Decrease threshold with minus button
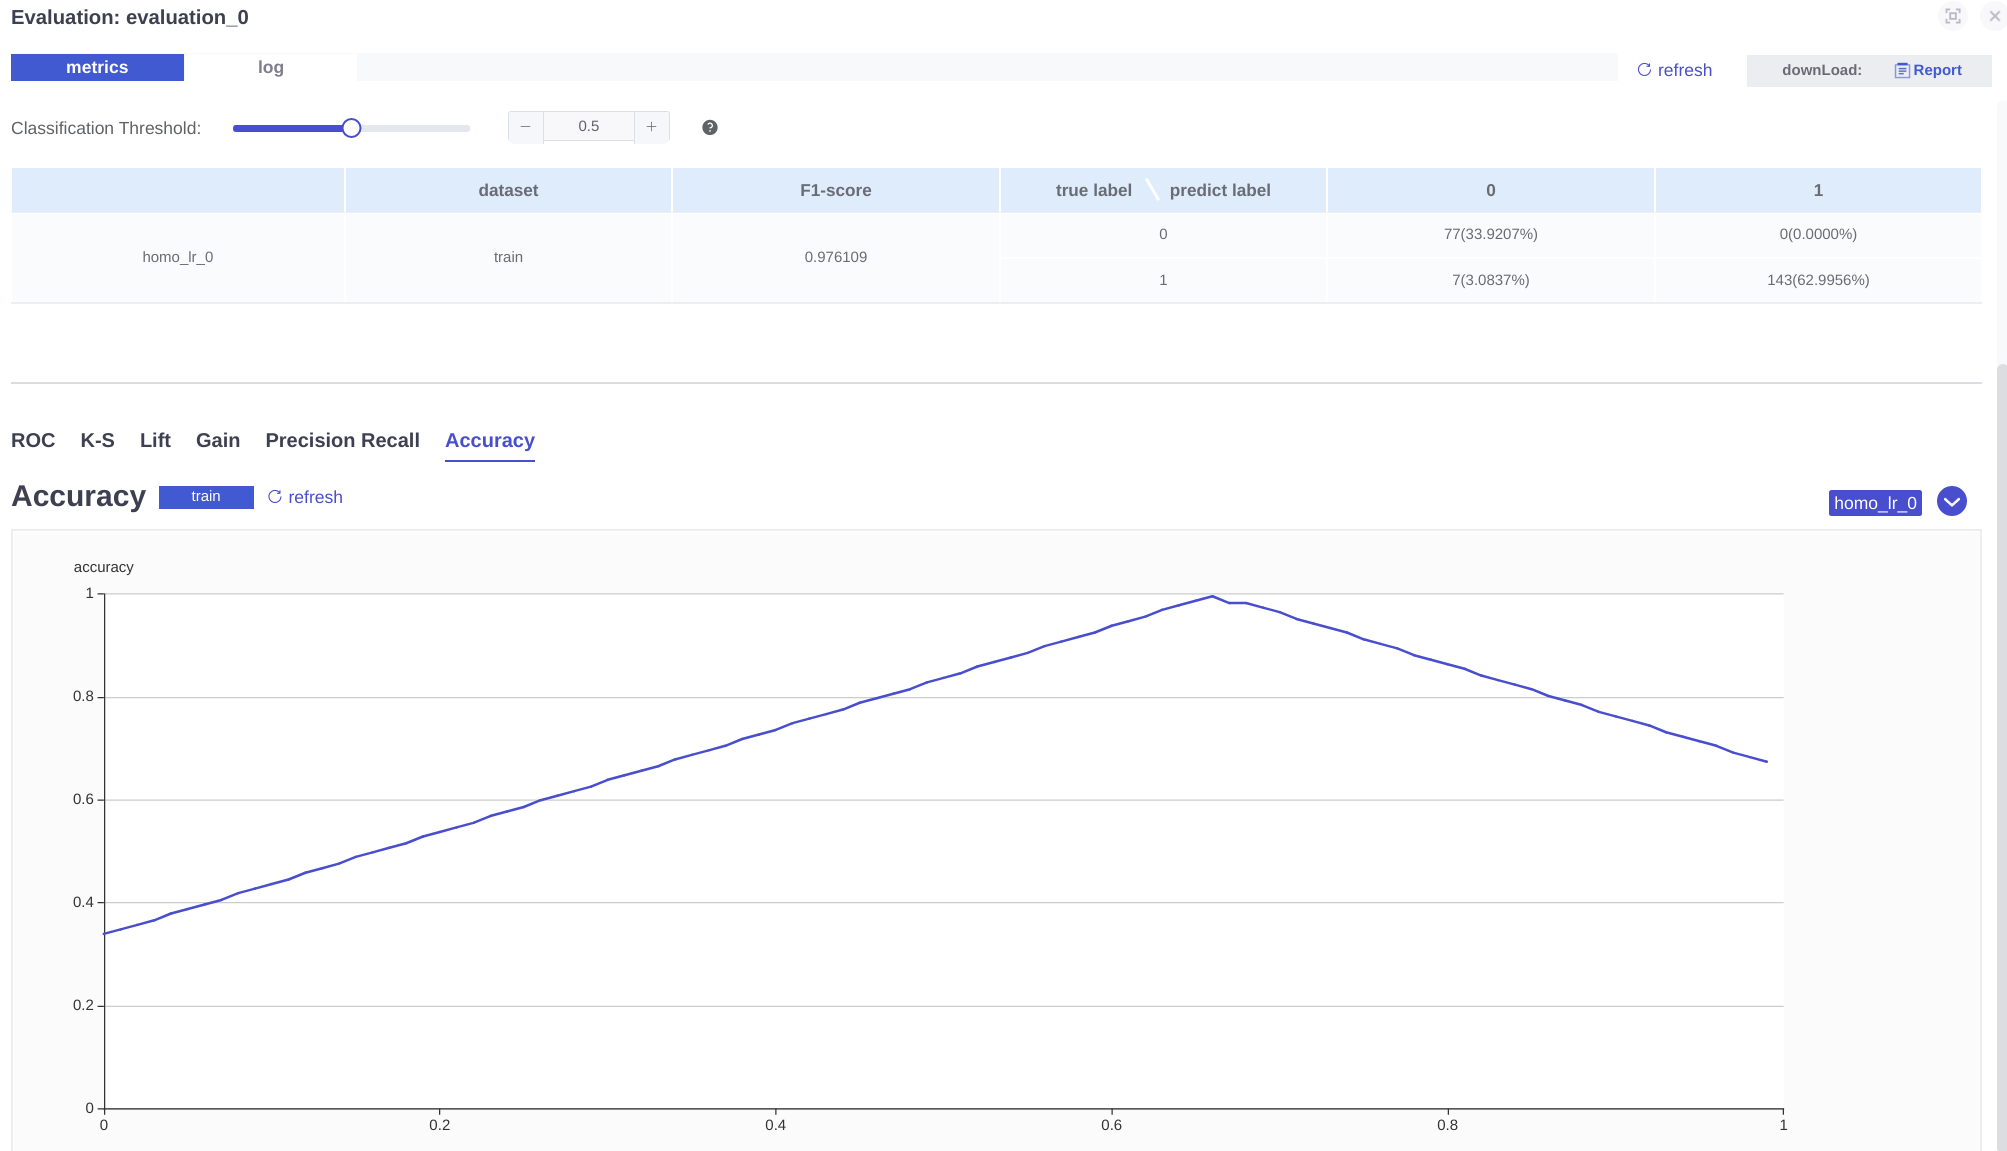Screen dimensions: 2007x1151 coord(525,127)
